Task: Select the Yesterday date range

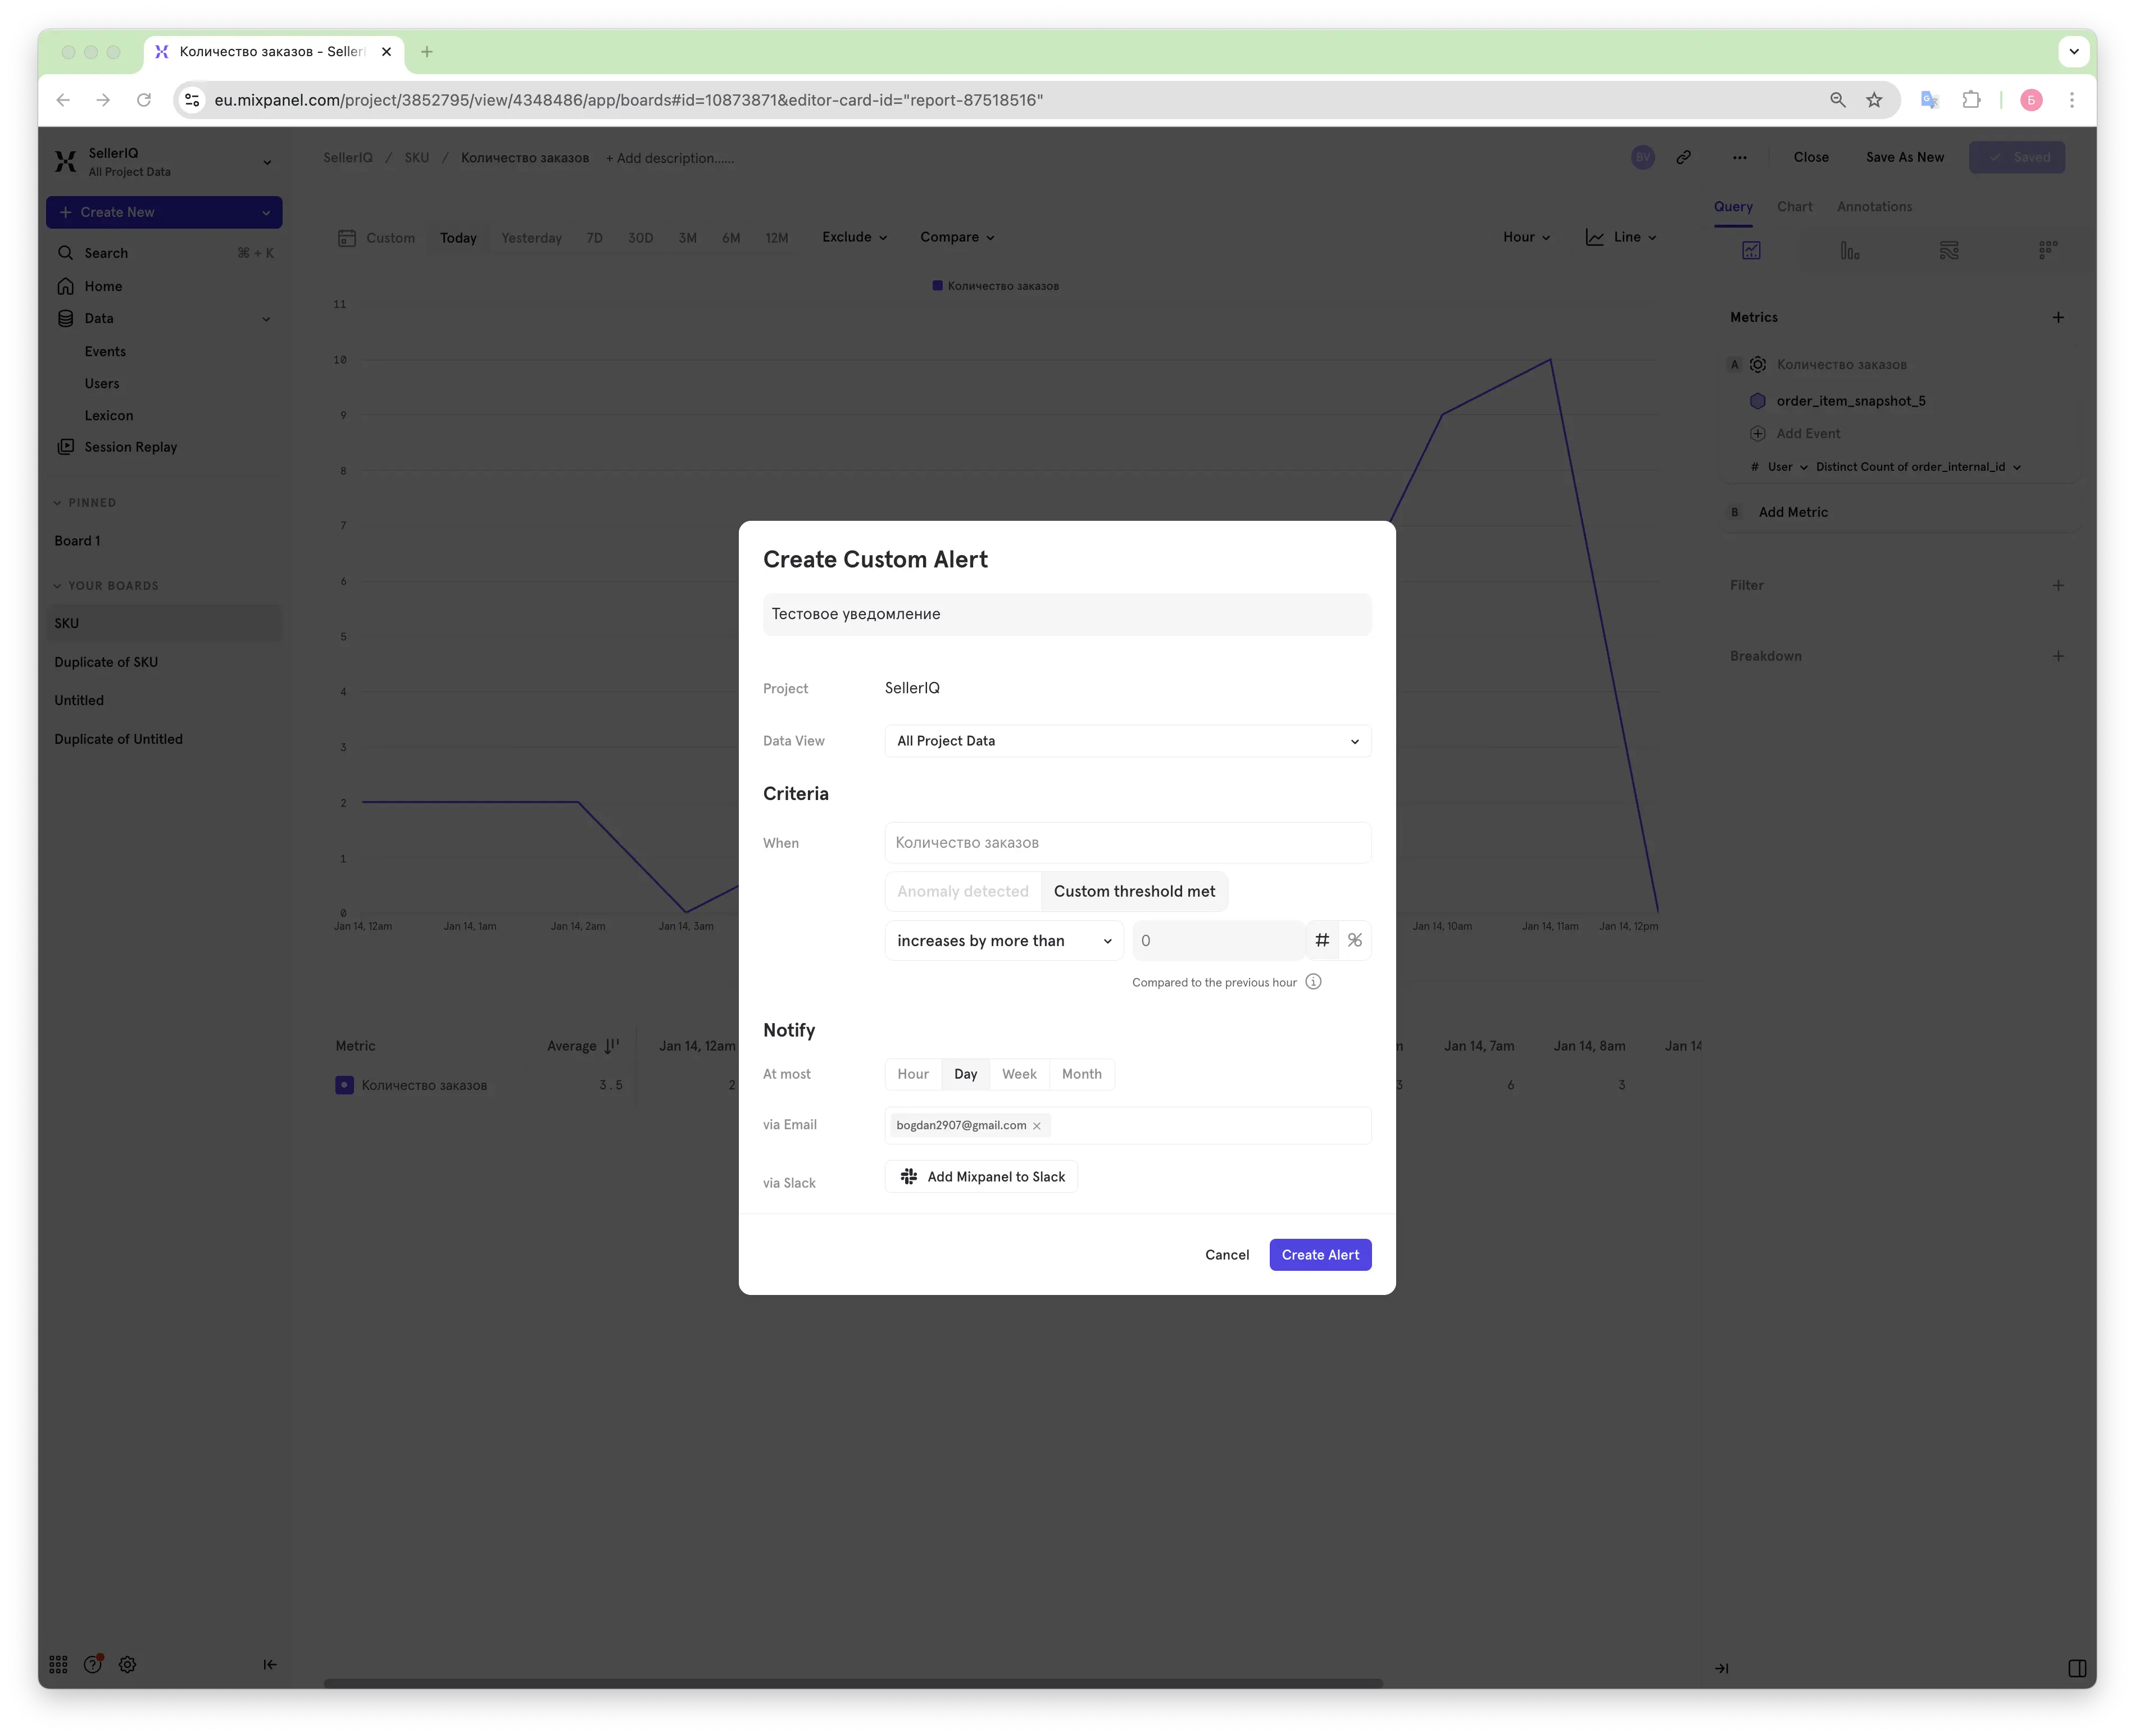Action: 531,238
